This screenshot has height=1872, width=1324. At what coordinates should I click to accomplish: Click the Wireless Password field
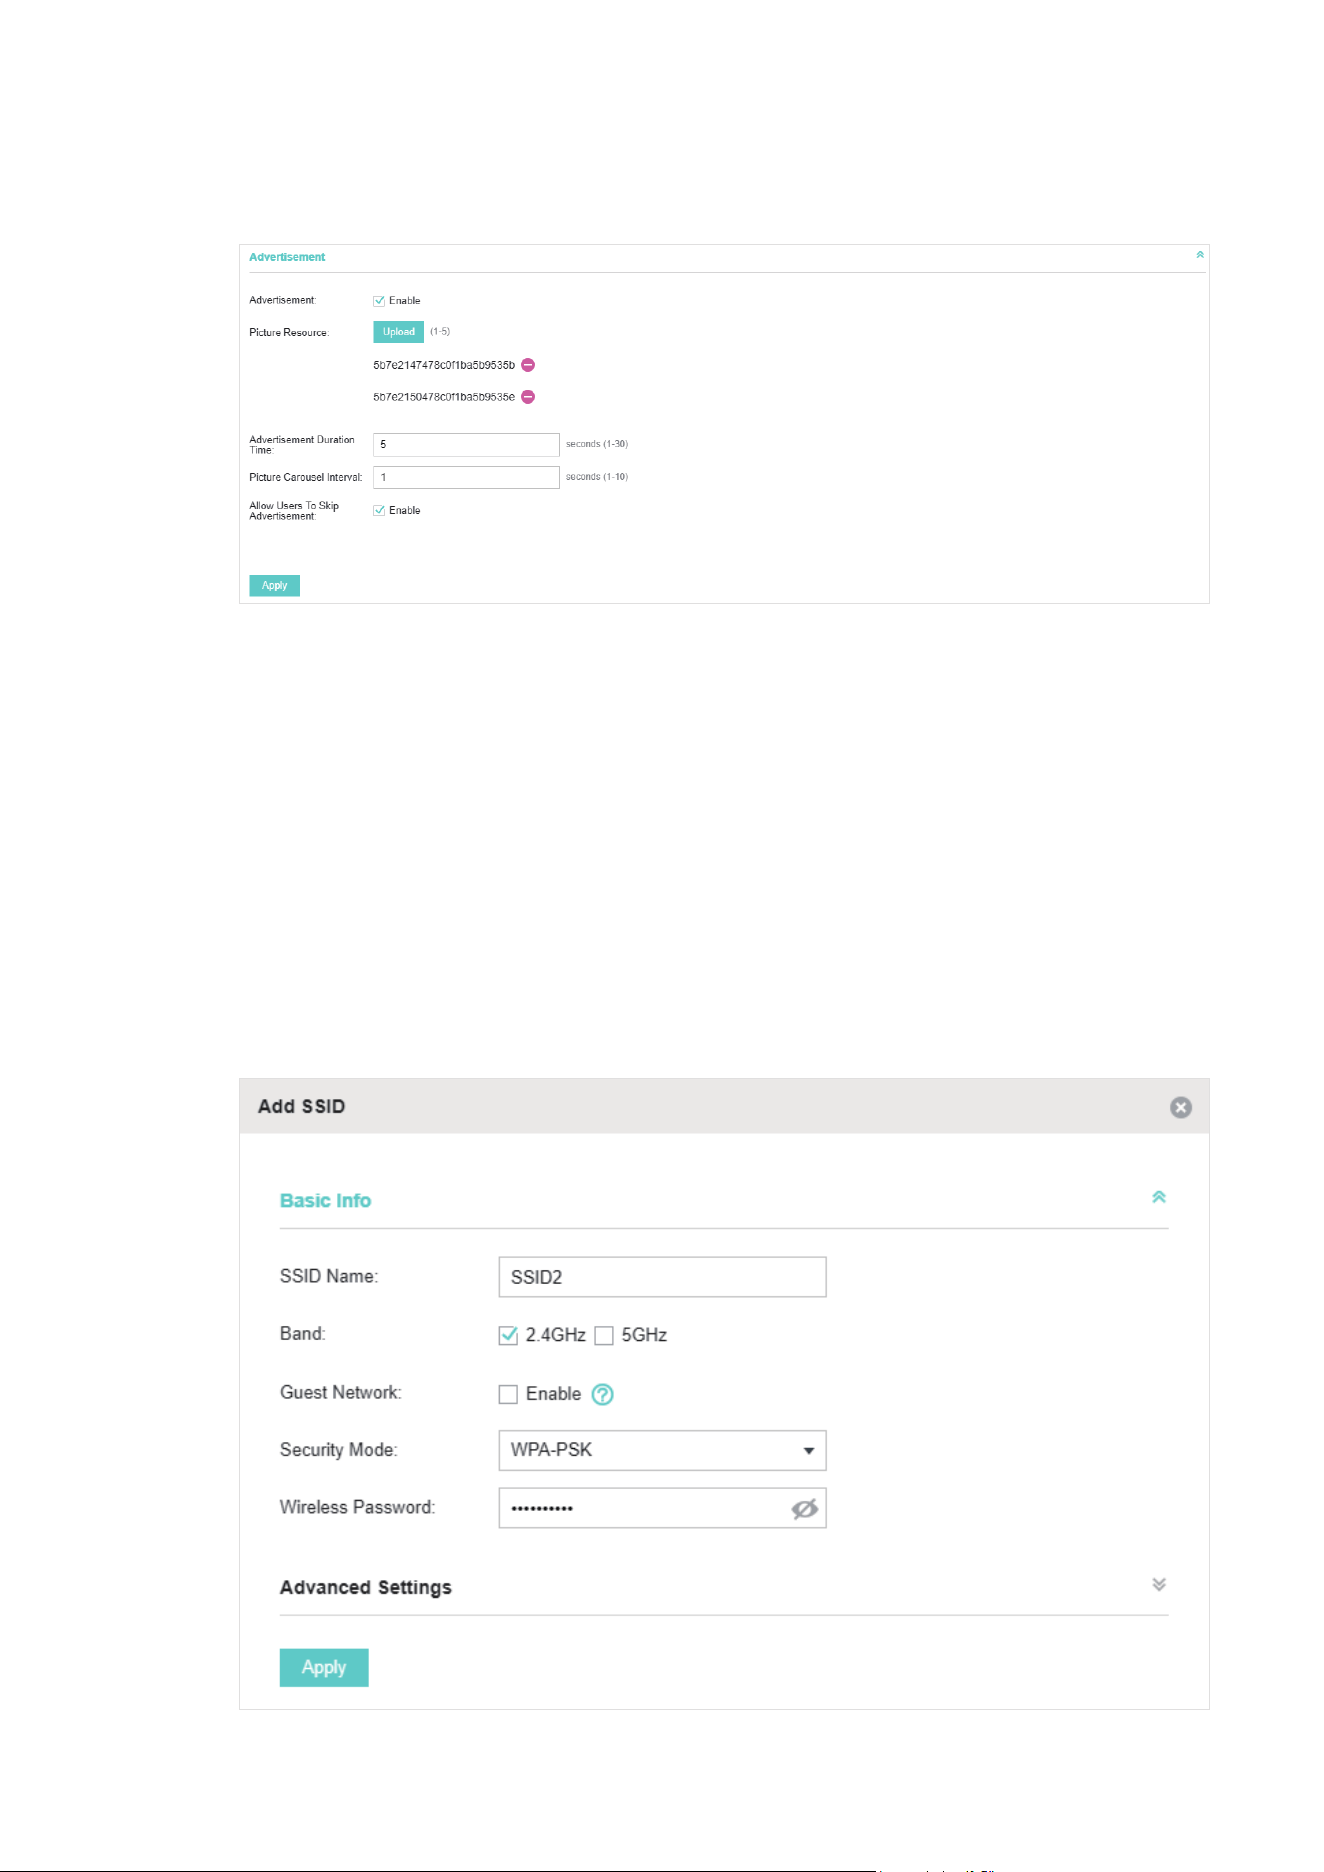point(662,1508)
